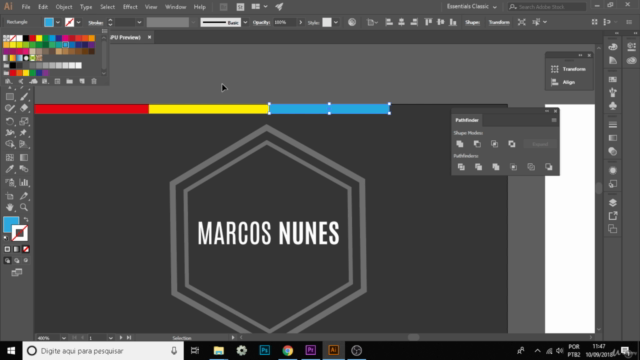Click Unite in Pathfinder shape modes
Image resolution: width=640 pixels, height=360 pixels.
460,144
